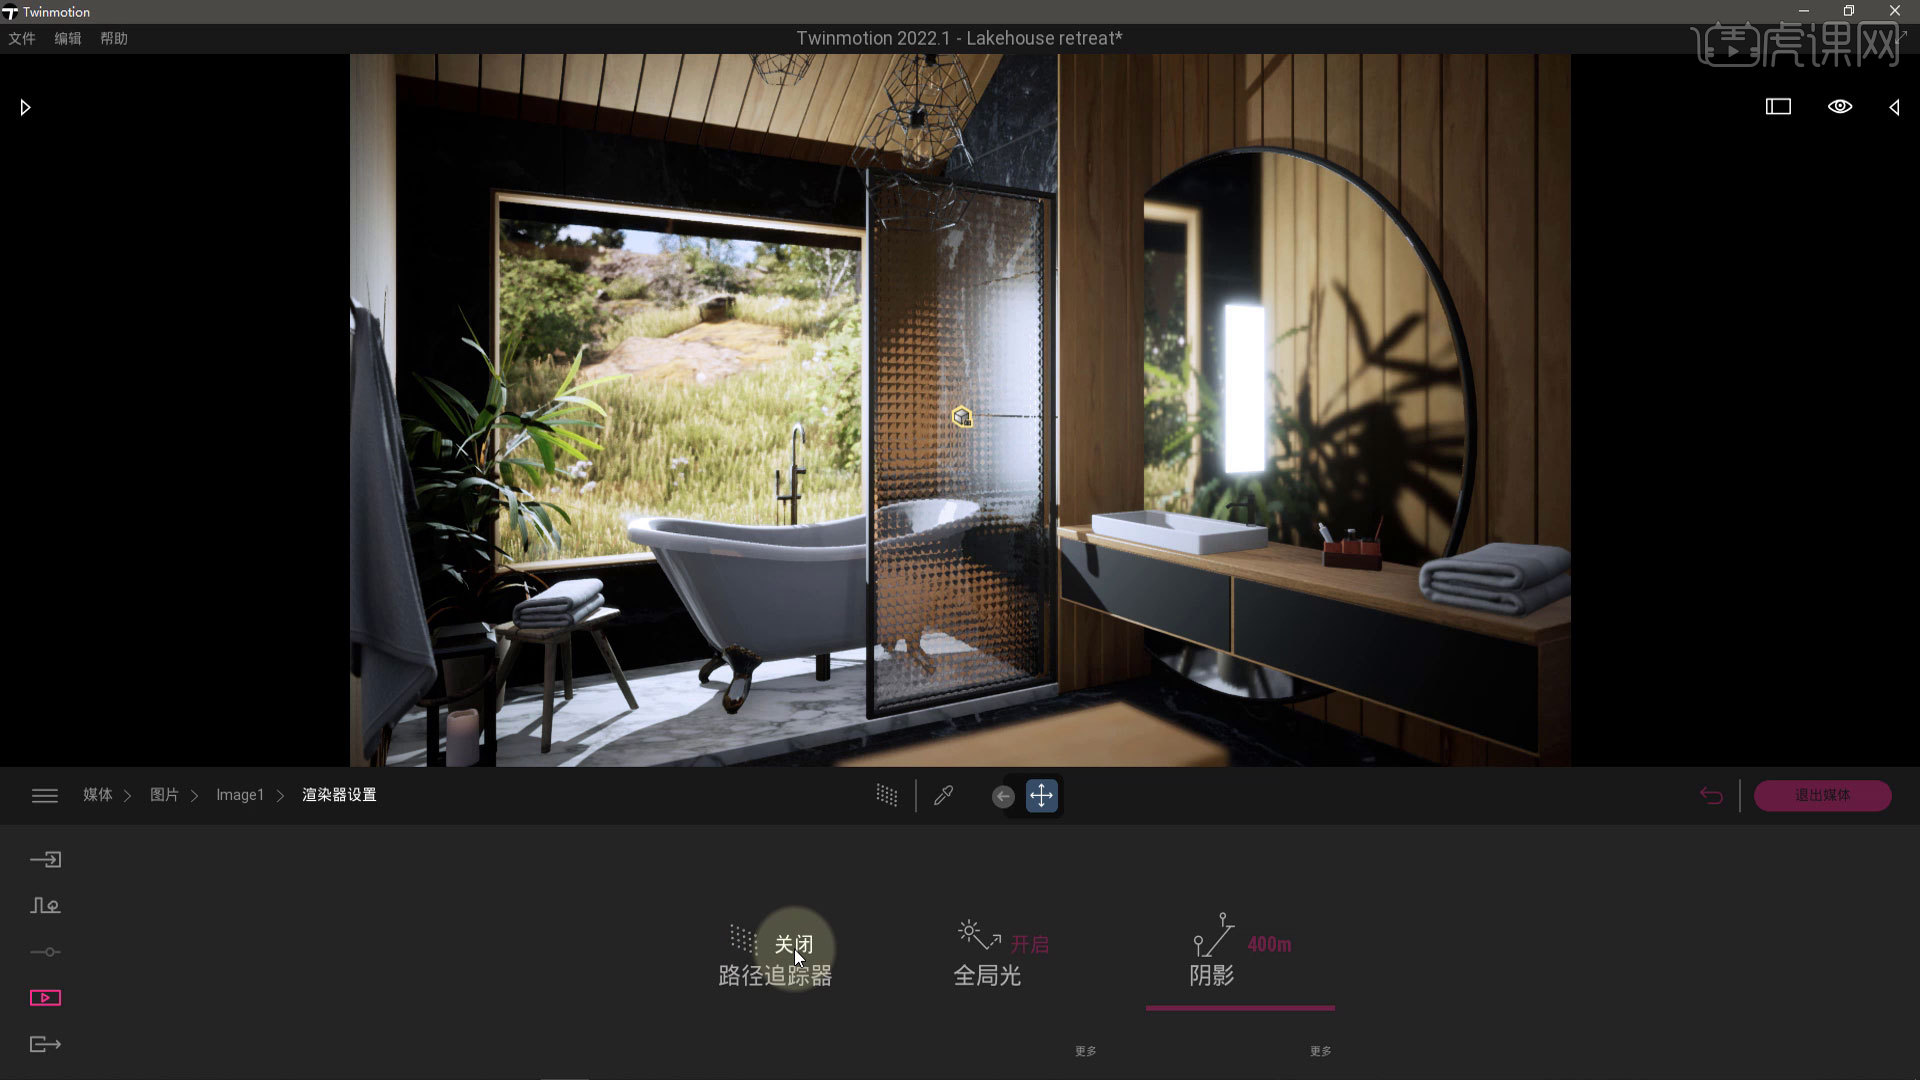Expand the left panel arrow

[25, 107]
